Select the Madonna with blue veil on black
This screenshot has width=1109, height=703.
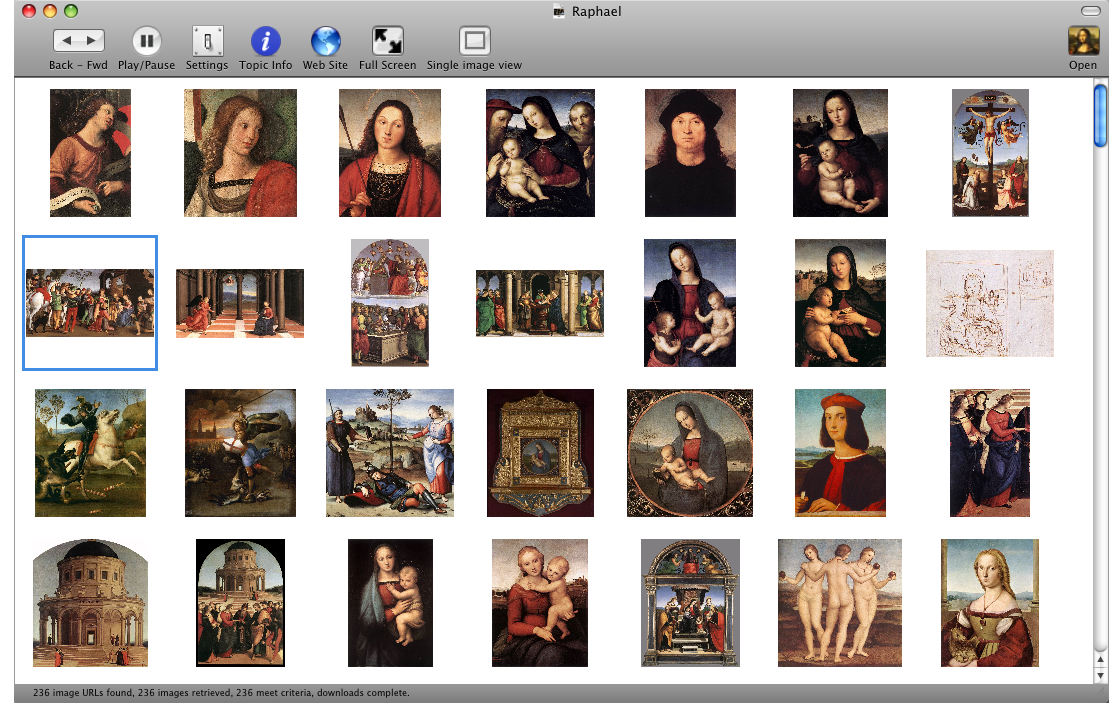coord(390,603)
